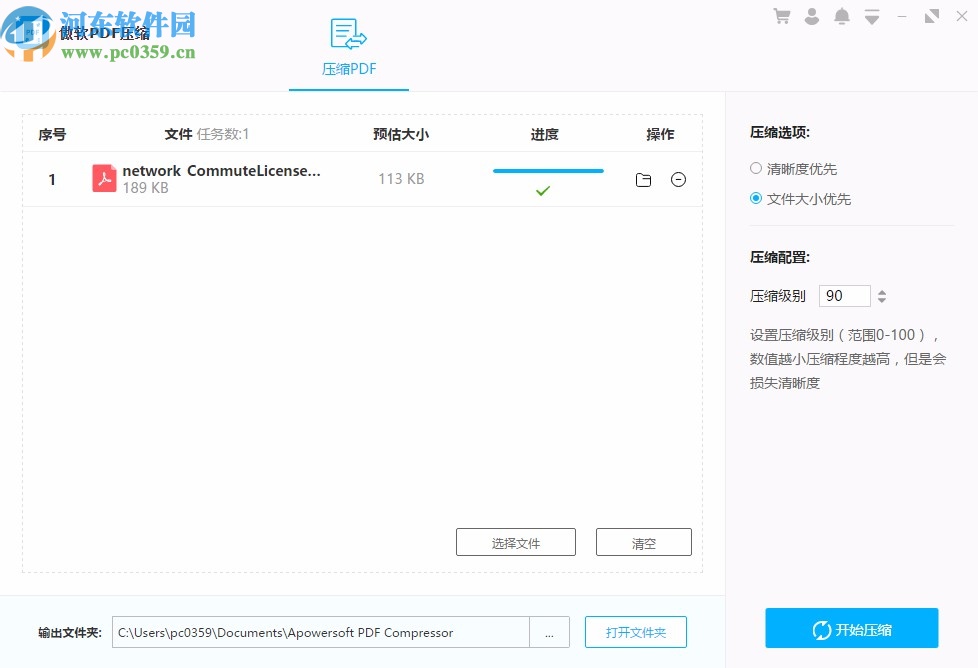Screen dimensions: 978x668
Task: Click the 选择文件 button
Action: [516, 541]
